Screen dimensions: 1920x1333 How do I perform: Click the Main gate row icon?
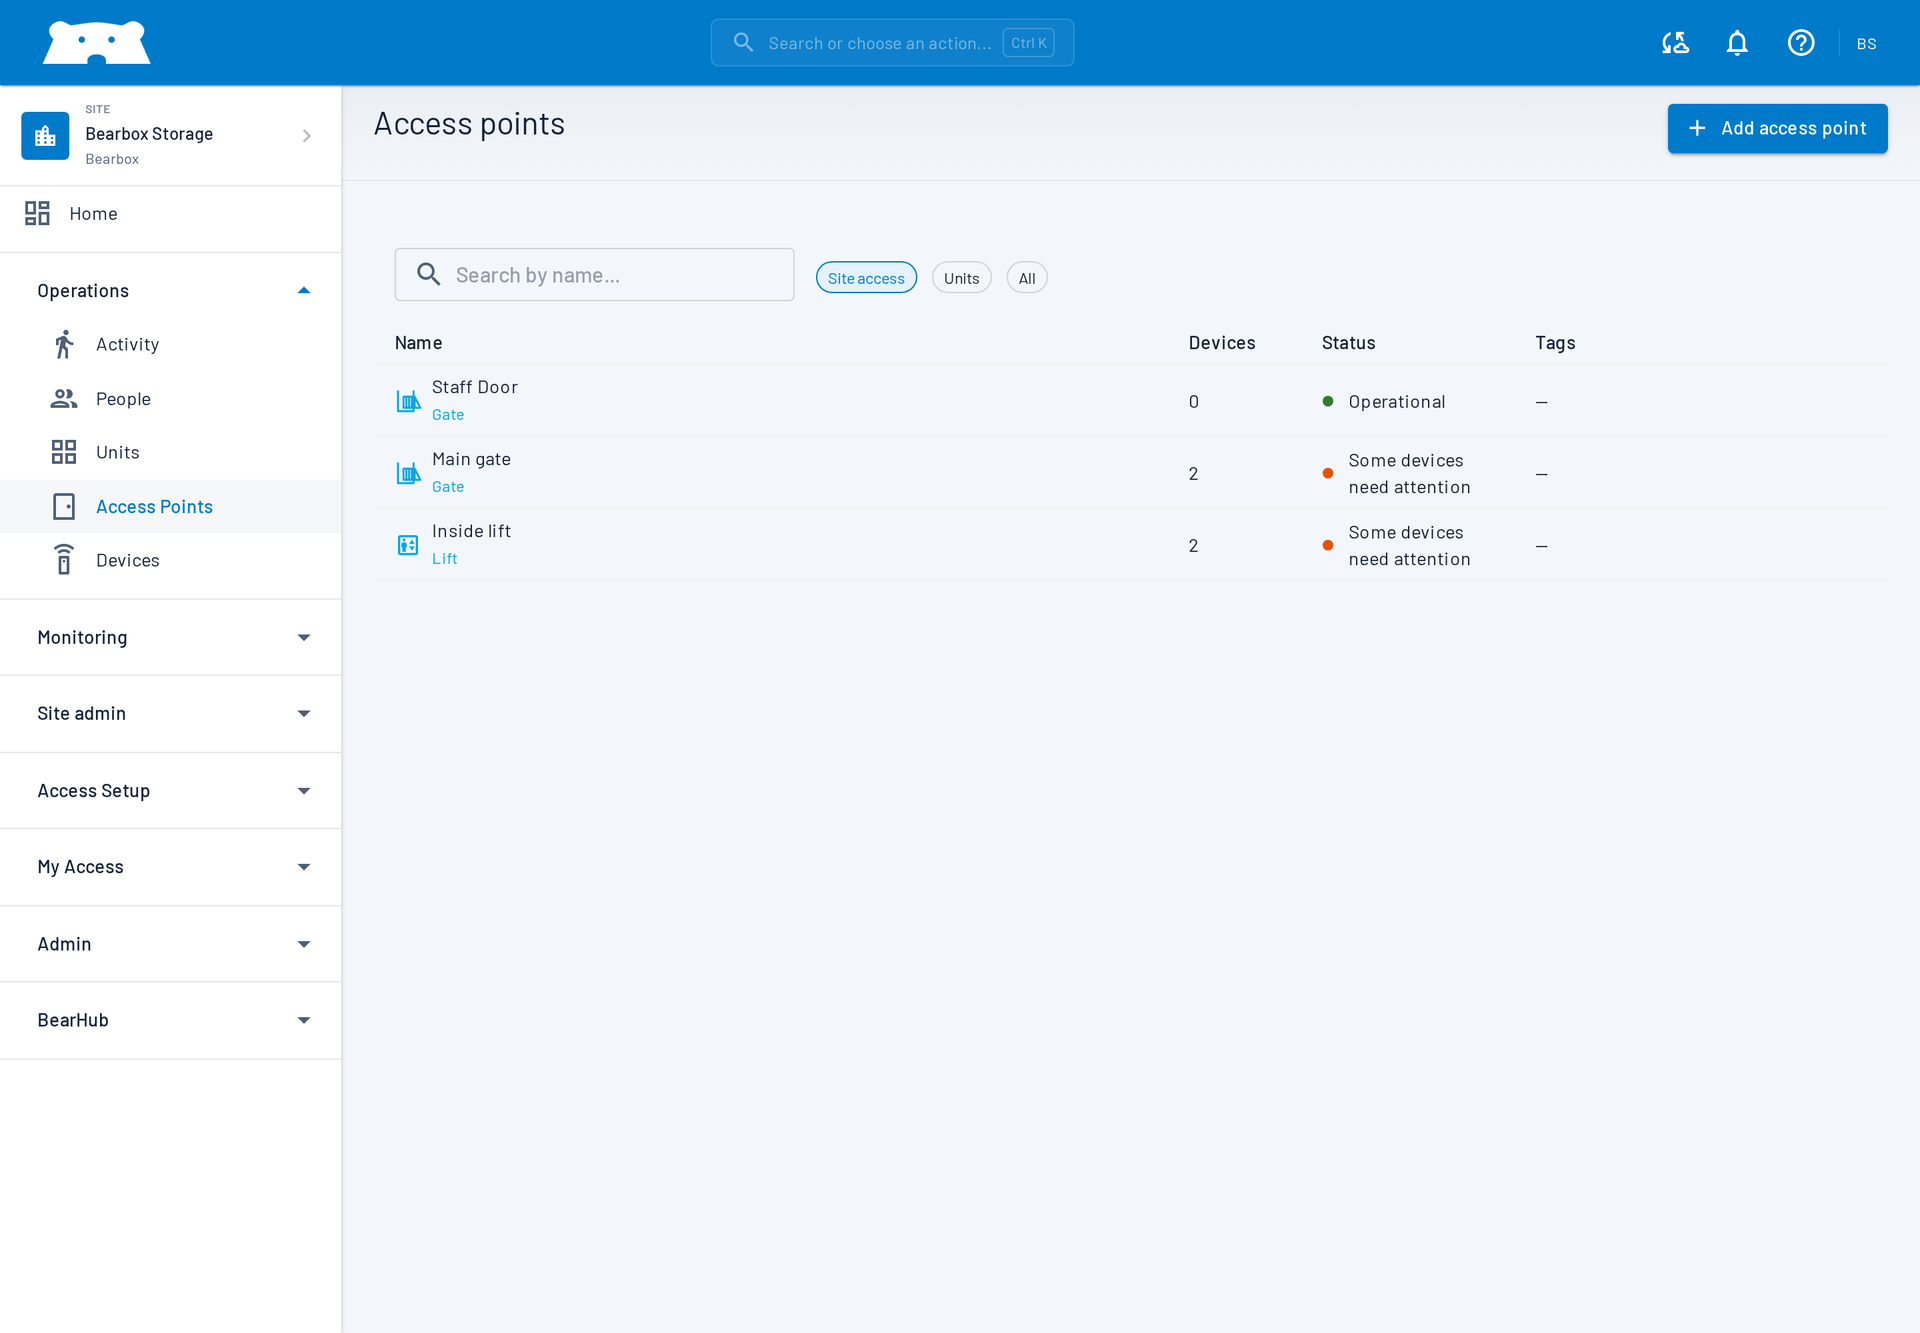[x=408, y=473]
